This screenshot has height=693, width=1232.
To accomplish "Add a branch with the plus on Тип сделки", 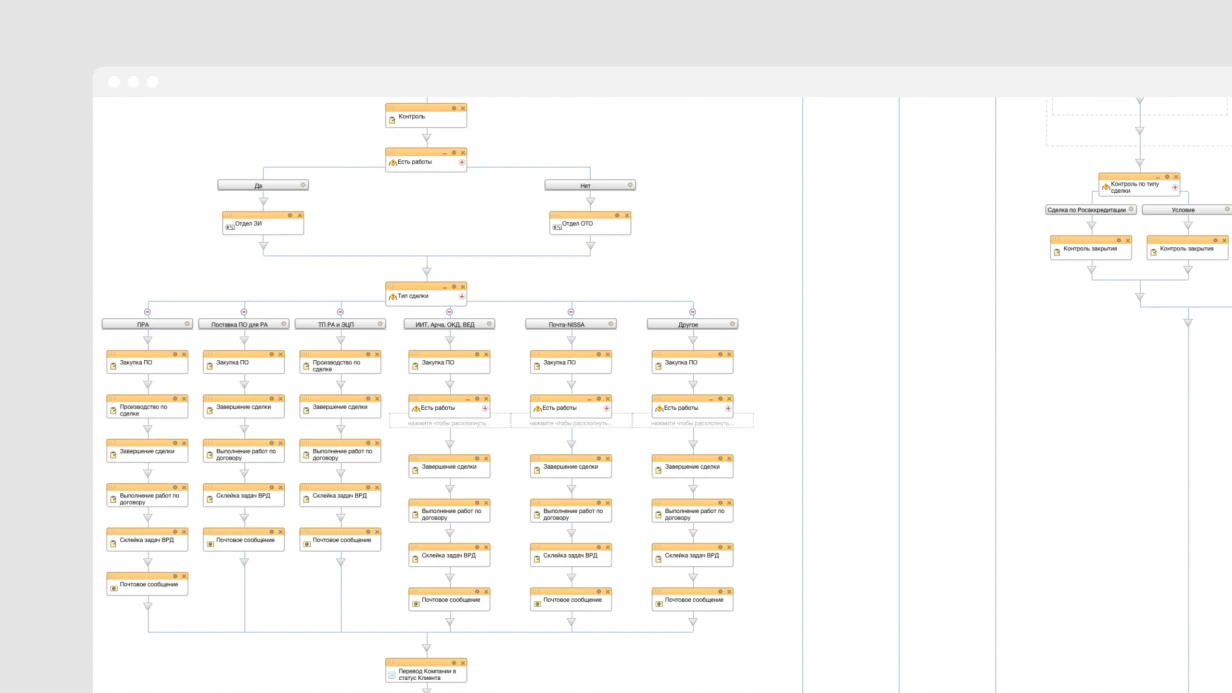I will click(x=462, y=297).
